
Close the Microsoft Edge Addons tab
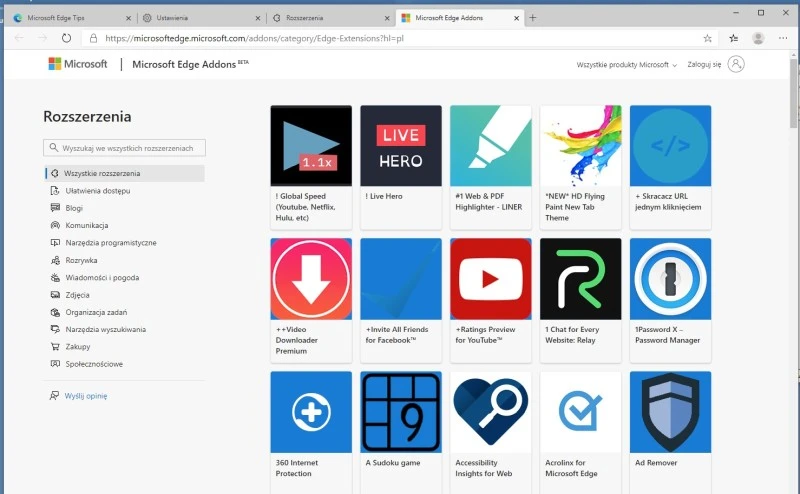pyautogui.click(x=516, y=18)
